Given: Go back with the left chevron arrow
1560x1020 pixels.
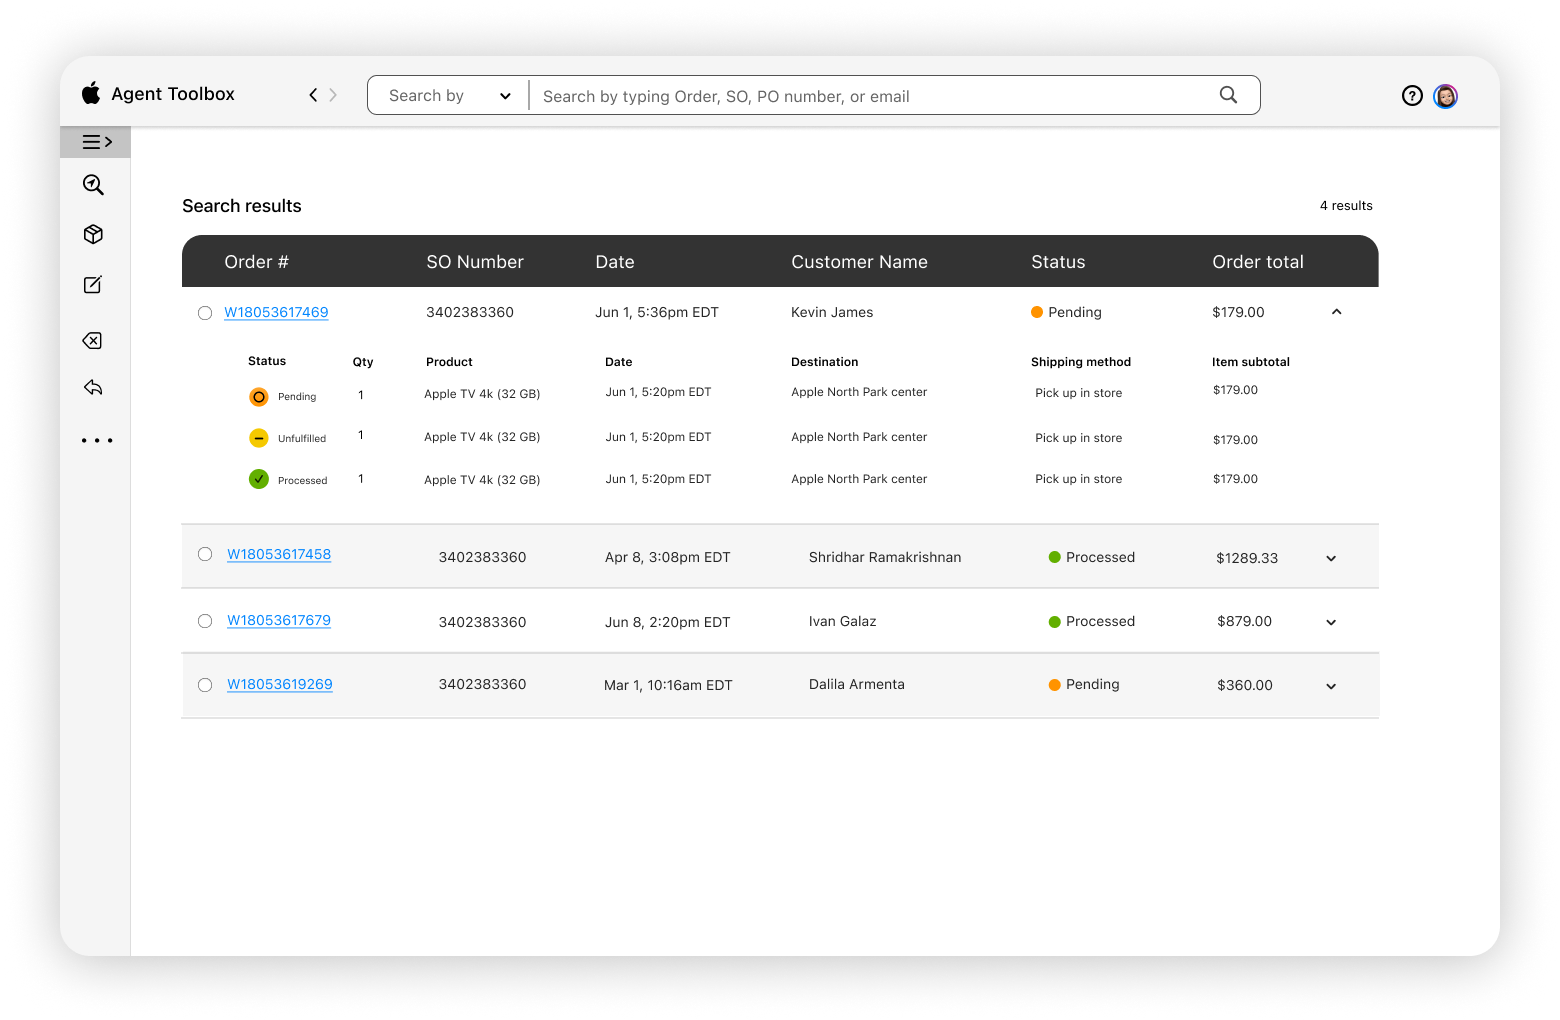Looking at the screenshot, I should [313, 95].
